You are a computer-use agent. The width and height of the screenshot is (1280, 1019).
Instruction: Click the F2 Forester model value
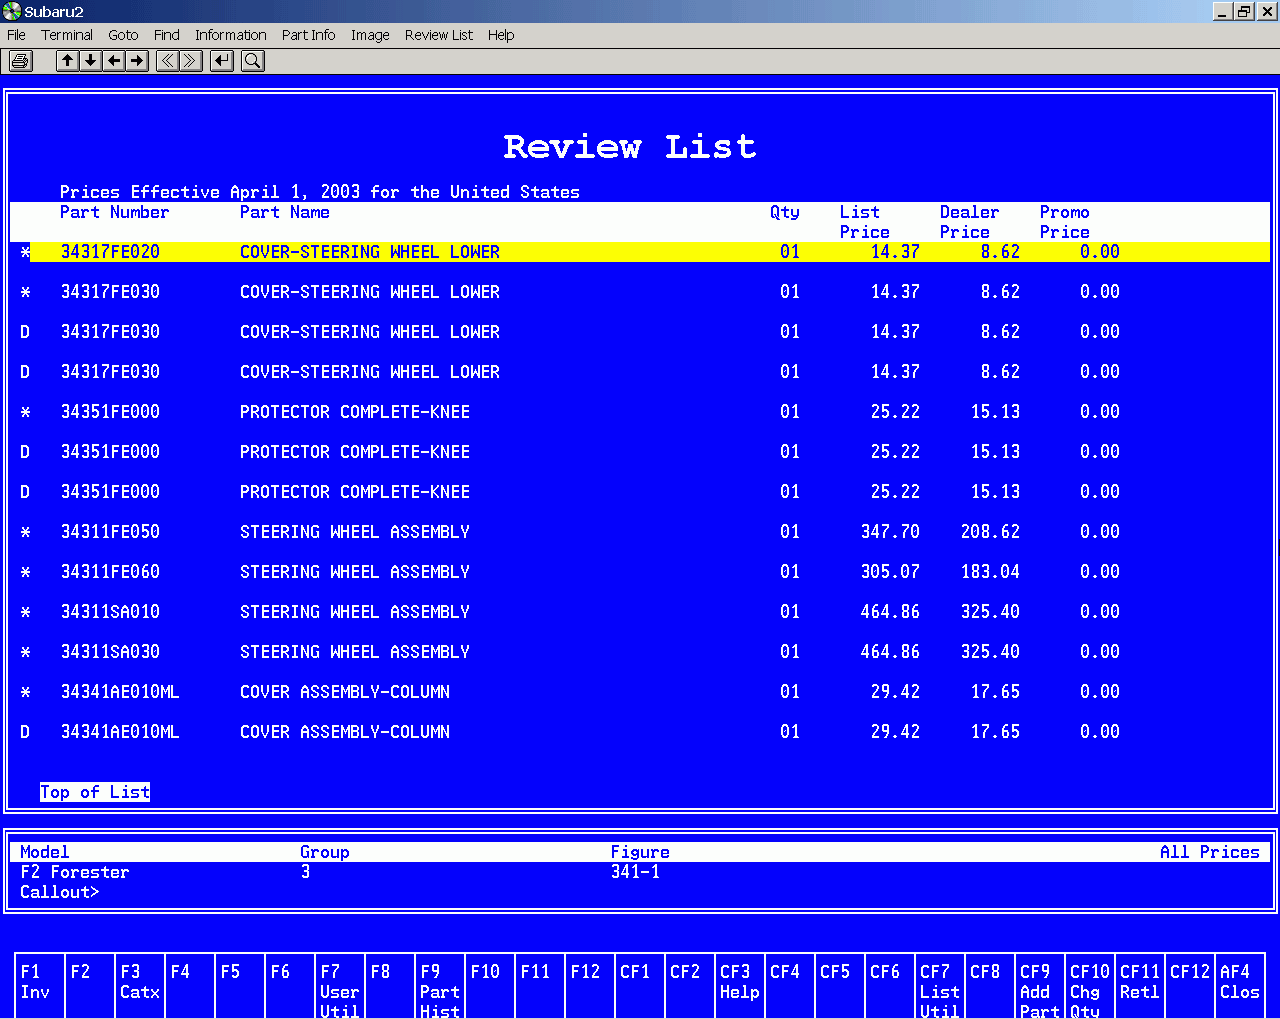click(75, 872)
